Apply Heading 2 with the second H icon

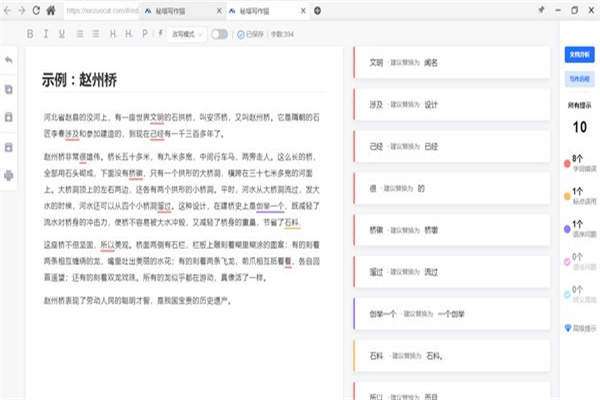click(129, 34)
